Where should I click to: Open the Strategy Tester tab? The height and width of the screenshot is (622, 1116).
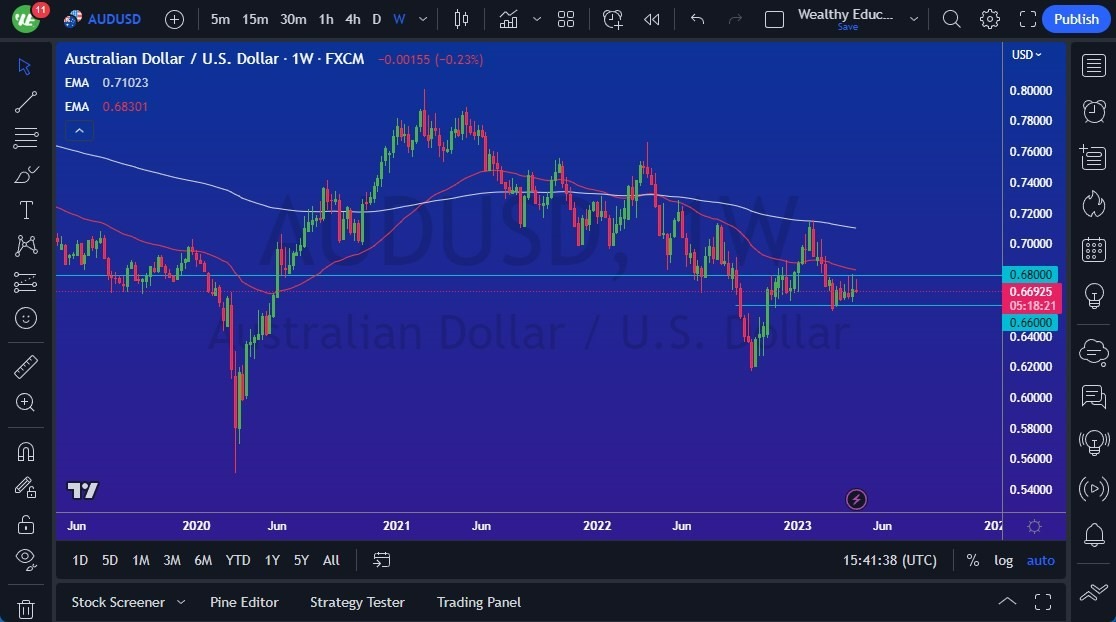point(357,602)
